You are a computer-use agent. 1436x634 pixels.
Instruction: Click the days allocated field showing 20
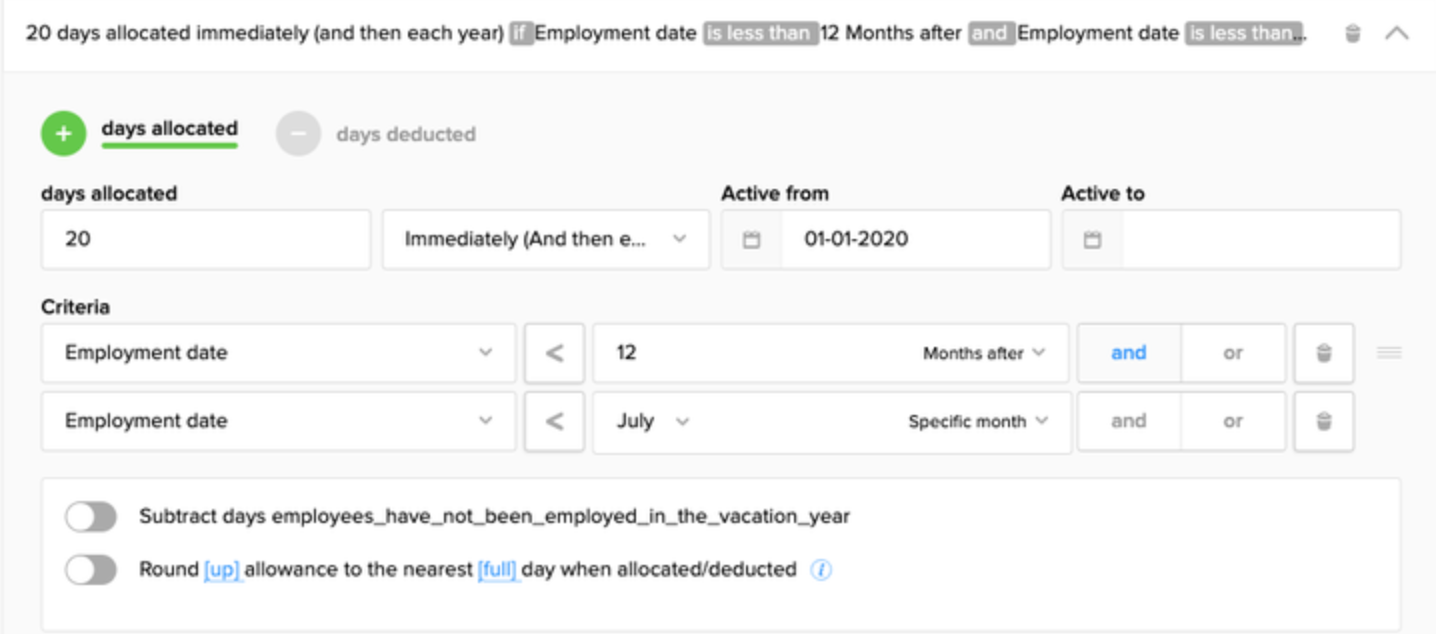pos(205,240)
